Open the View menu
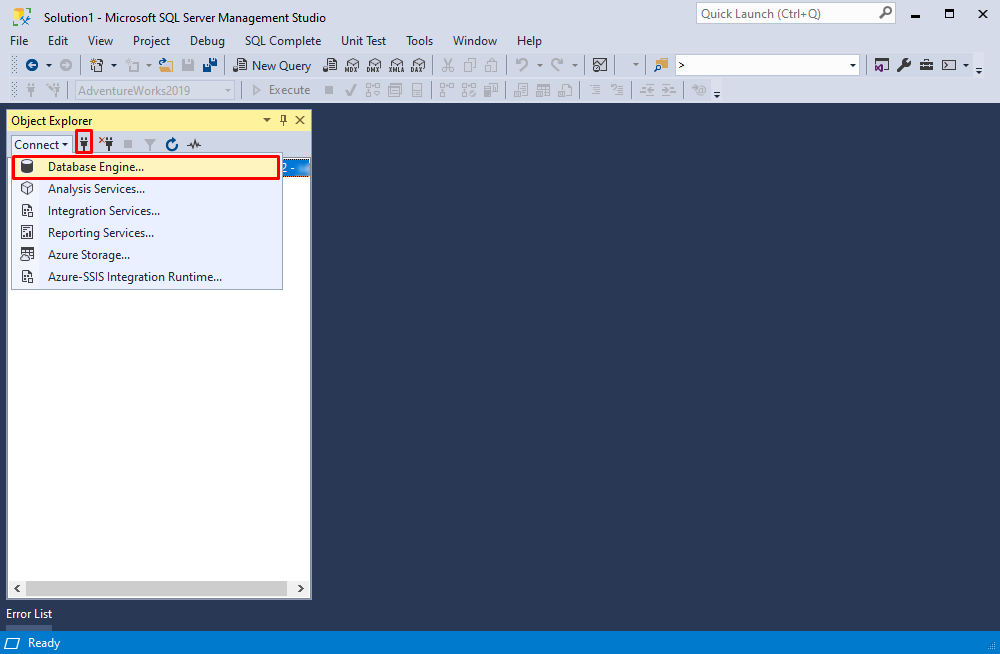 [100, 41]
